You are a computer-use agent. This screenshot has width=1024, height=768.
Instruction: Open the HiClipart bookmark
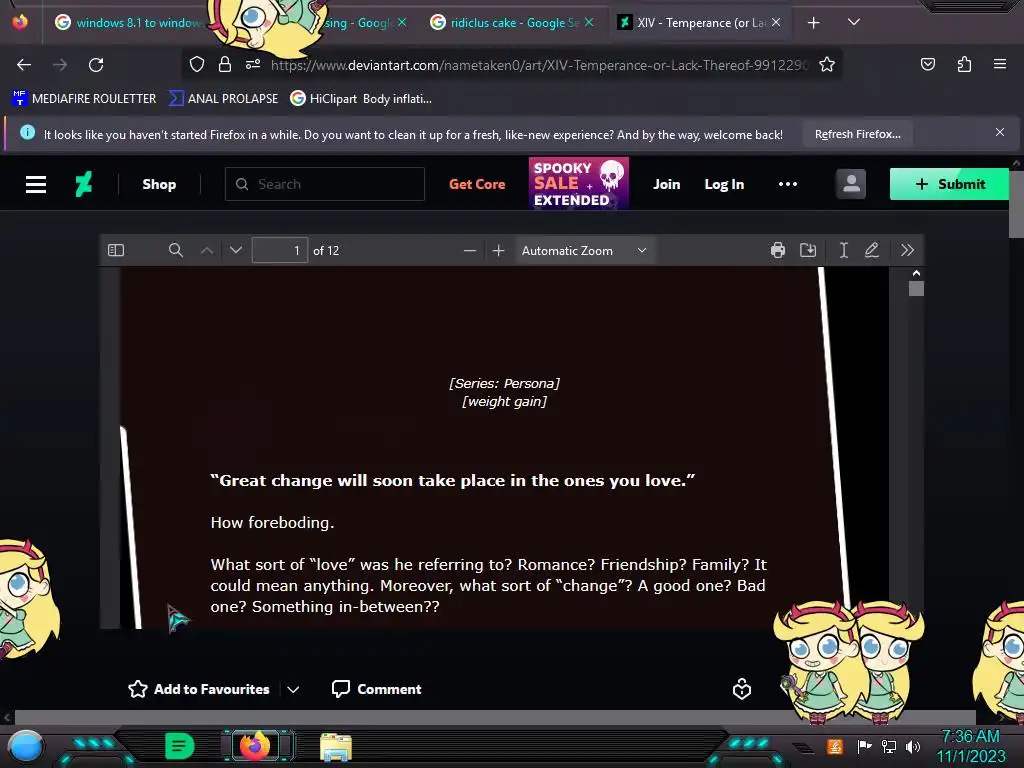click(360, 99)
